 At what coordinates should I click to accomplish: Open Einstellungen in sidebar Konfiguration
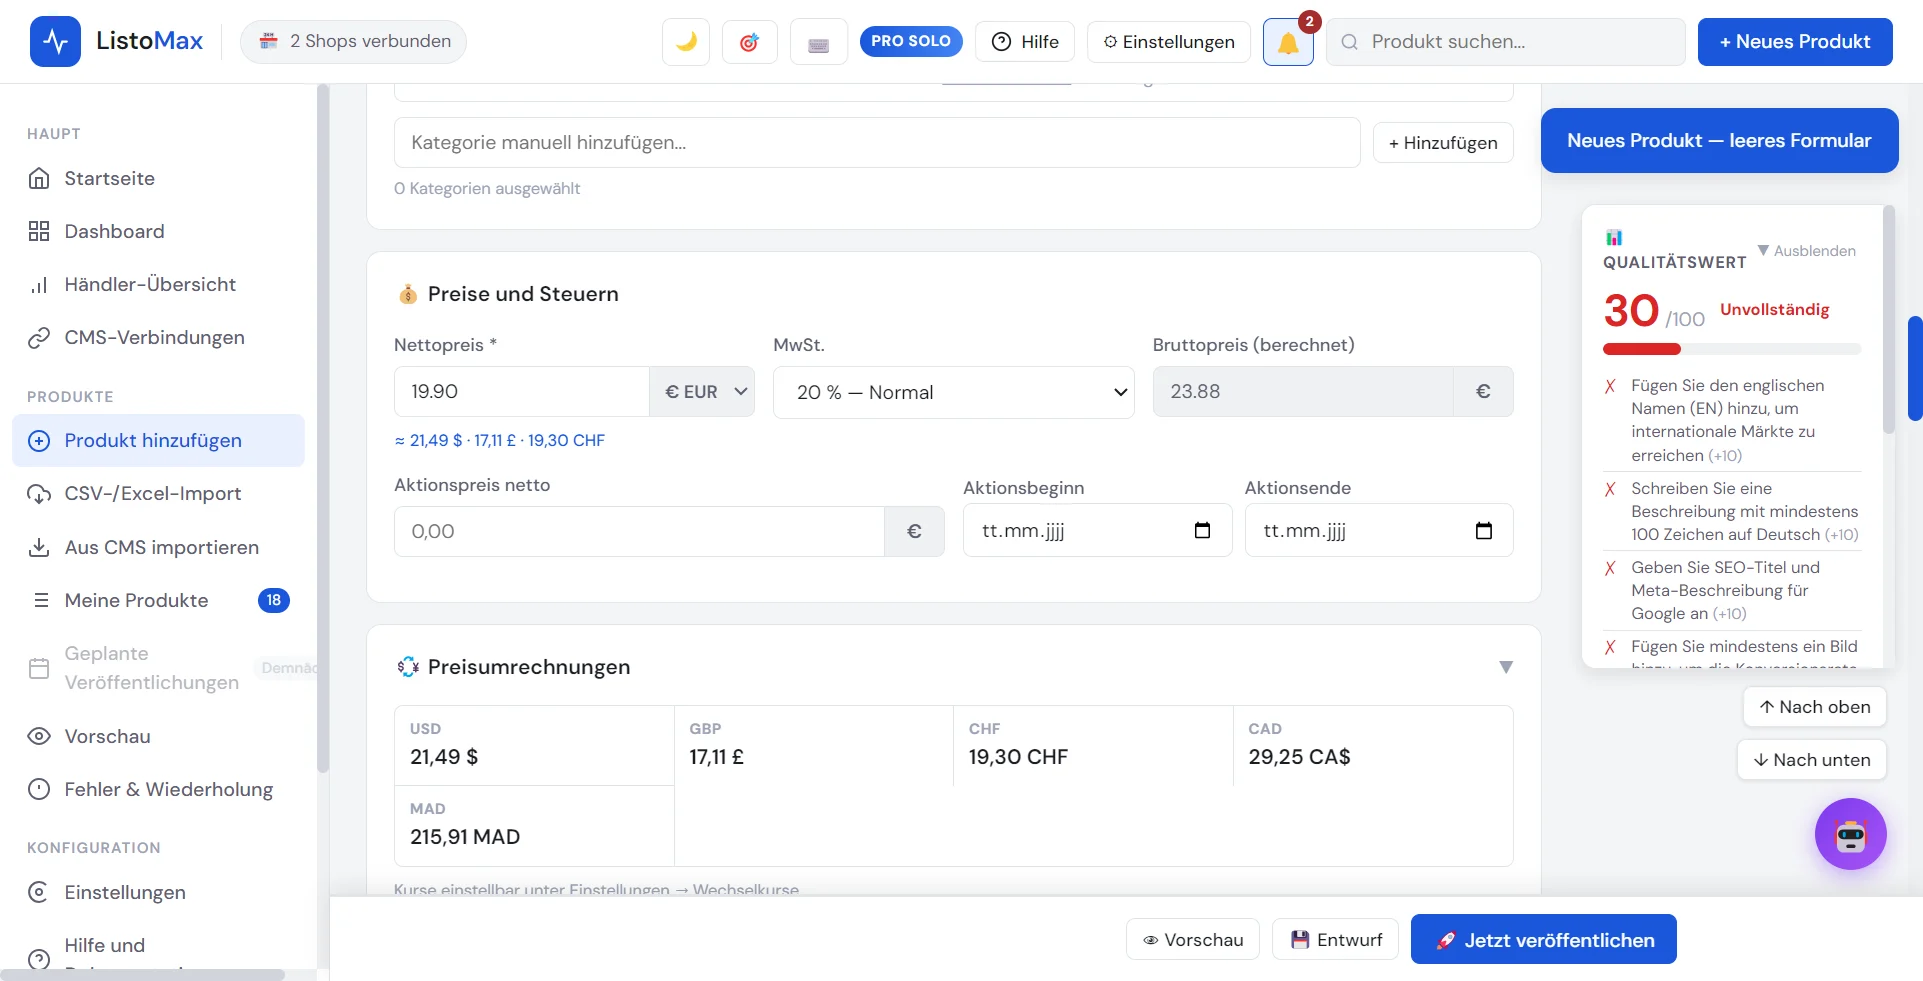[x=158, y=892]
